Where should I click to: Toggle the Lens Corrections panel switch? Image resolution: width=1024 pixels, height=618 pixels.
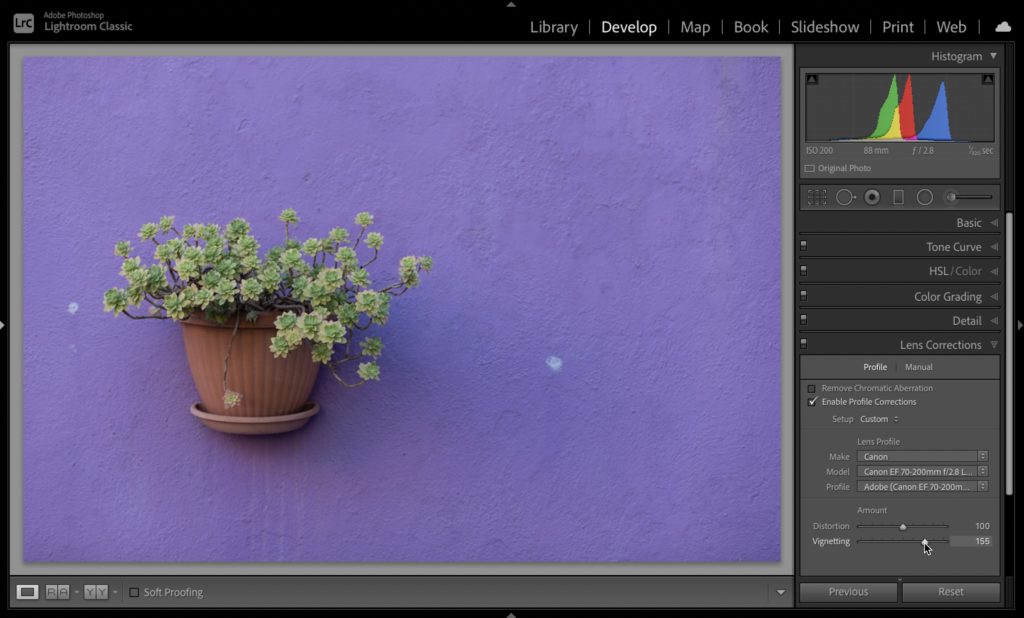click(803, 344)
